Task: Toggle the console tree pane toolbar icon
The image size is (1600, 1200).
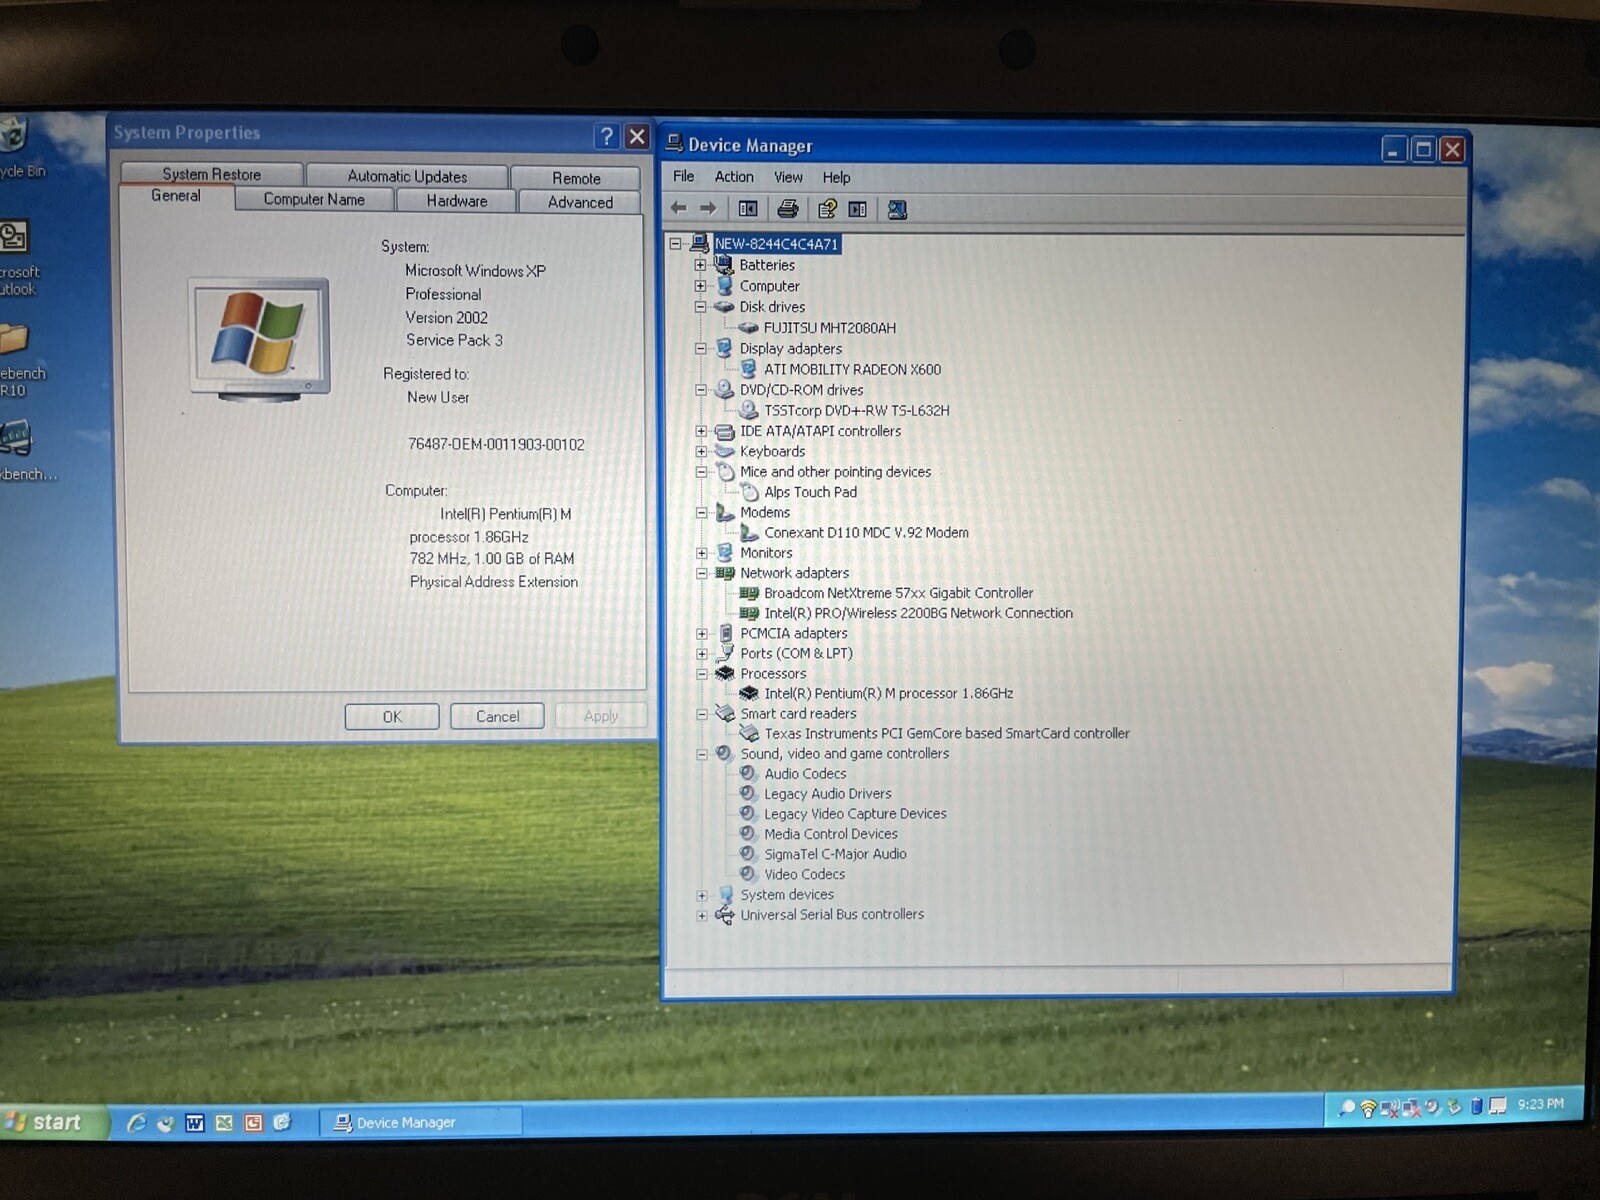Action: pyautogui.click(x=747, y=208)
